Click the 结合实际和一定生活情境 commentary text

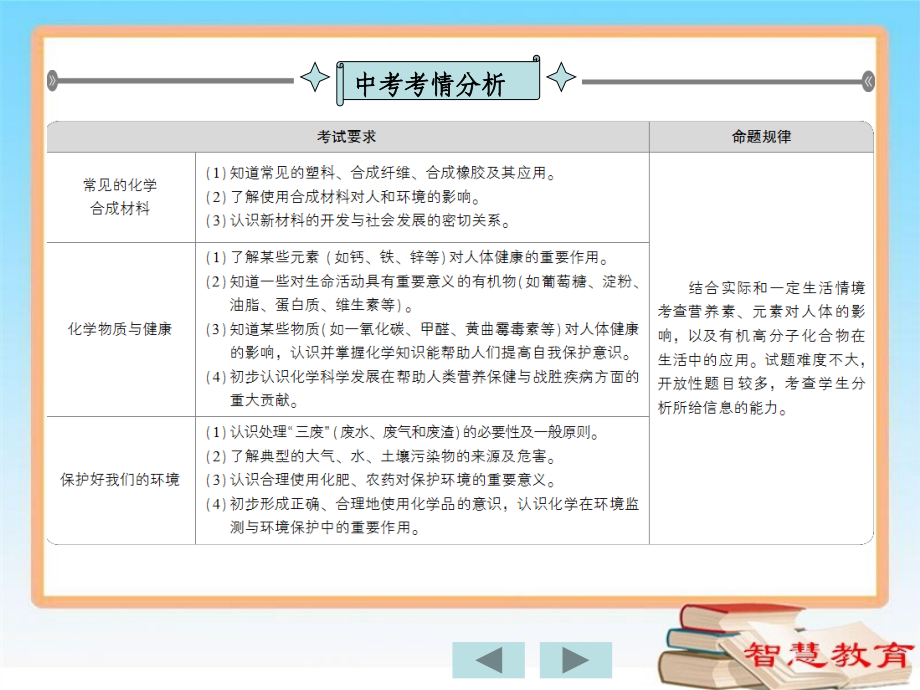[x=760, y=345]
